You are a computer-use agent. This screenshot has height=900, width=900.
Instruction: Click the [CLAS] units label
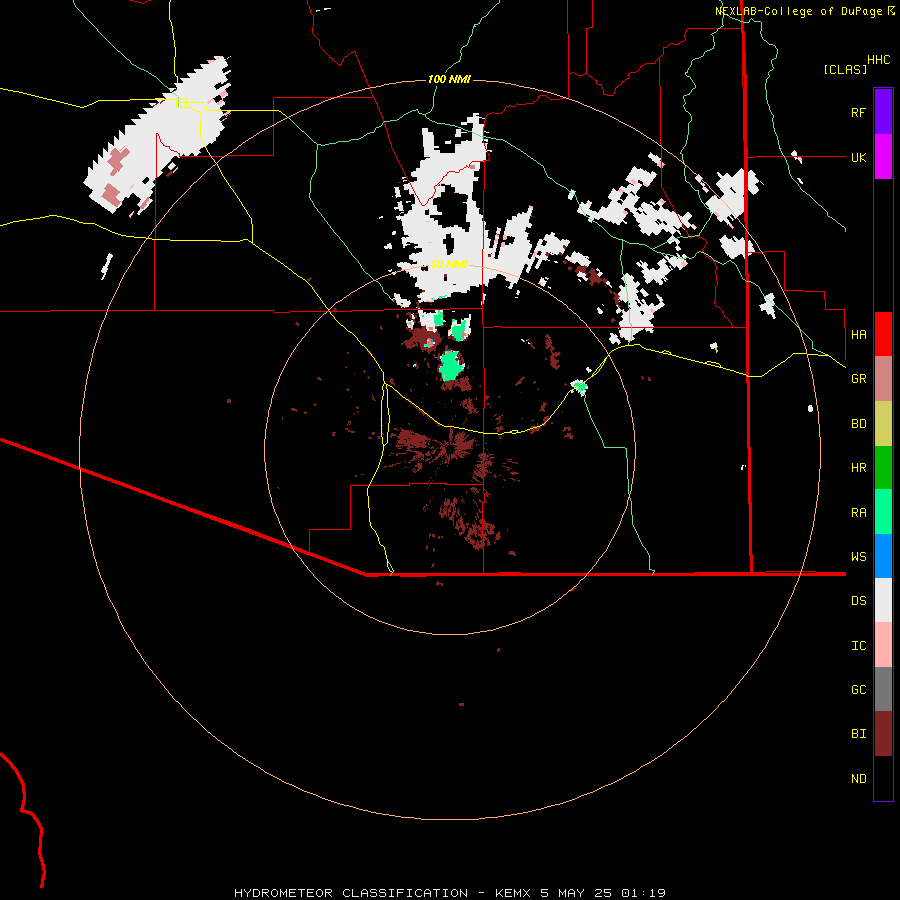pos(845,69)
